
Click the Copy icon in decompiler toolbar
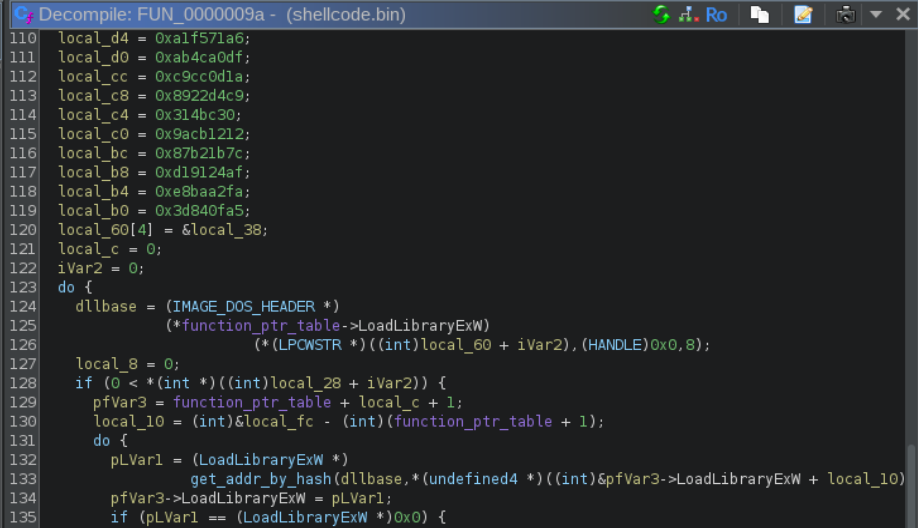point(760,14)
